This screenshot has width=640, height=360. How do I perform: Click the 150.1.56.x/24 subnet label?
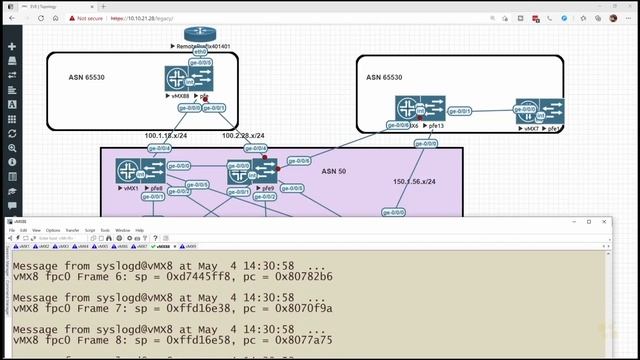(x=414, y=182)
